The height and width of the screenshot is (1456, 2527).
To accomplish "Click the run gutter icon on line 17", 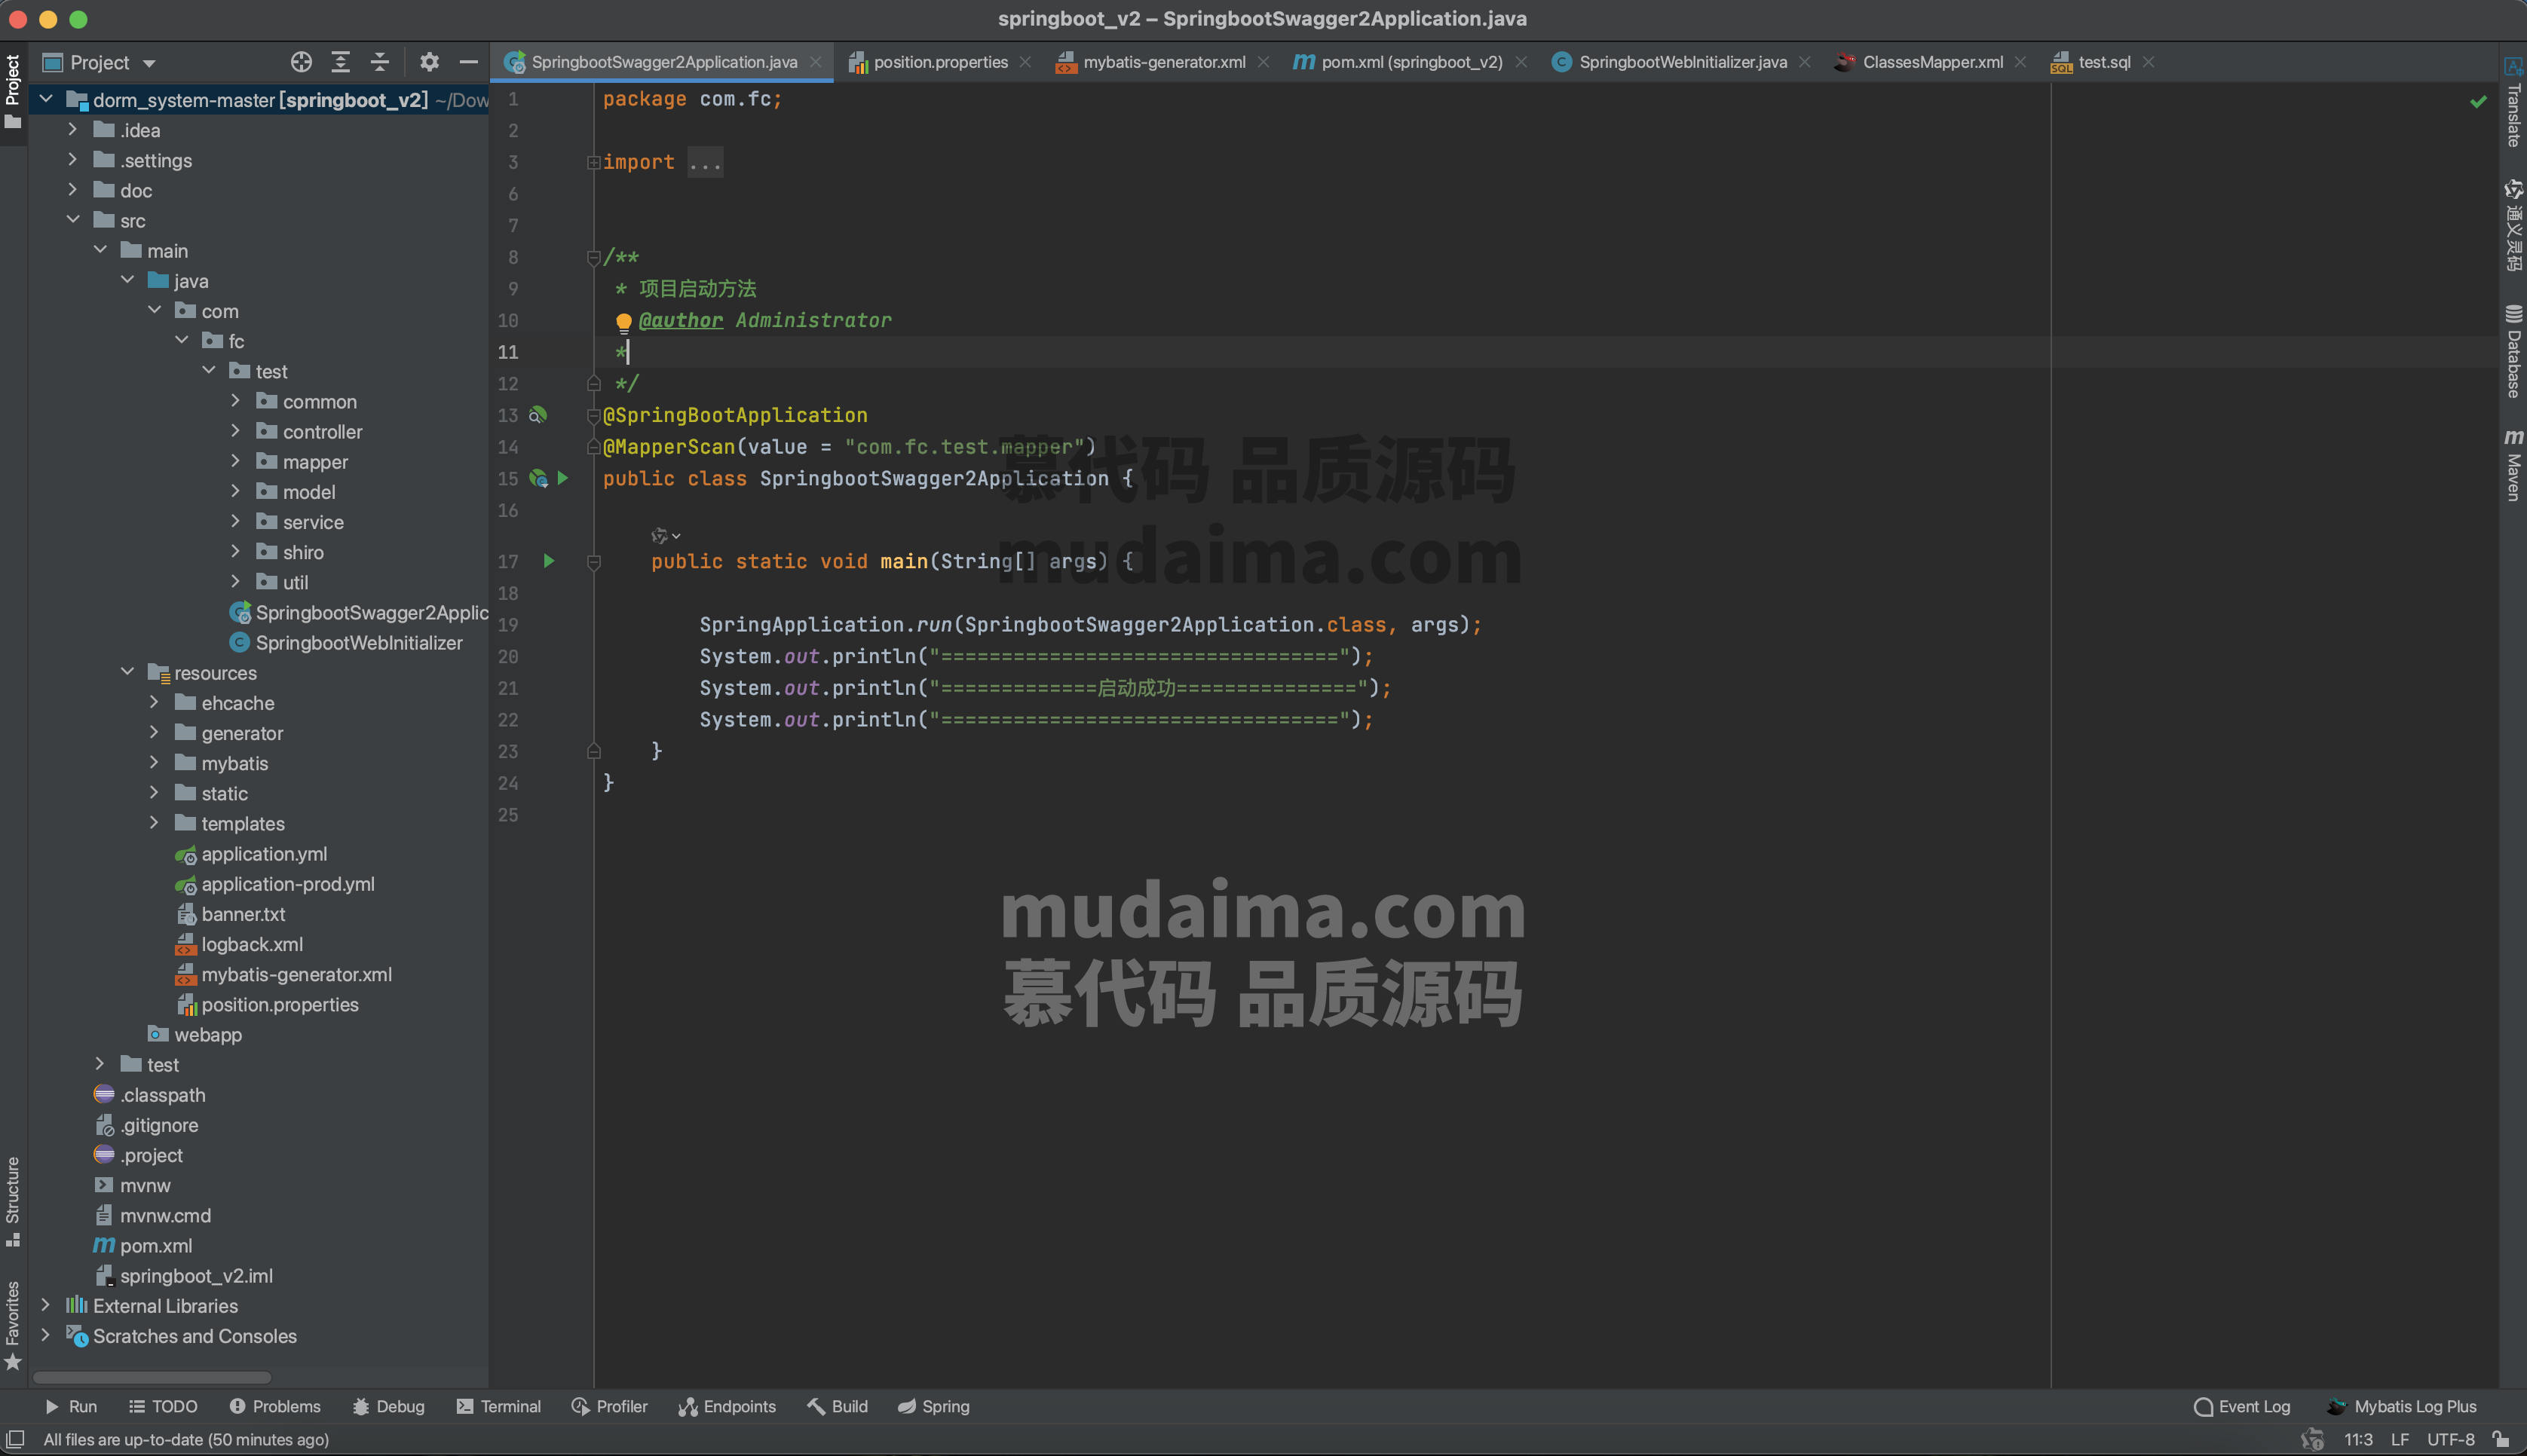I will 548,561.
